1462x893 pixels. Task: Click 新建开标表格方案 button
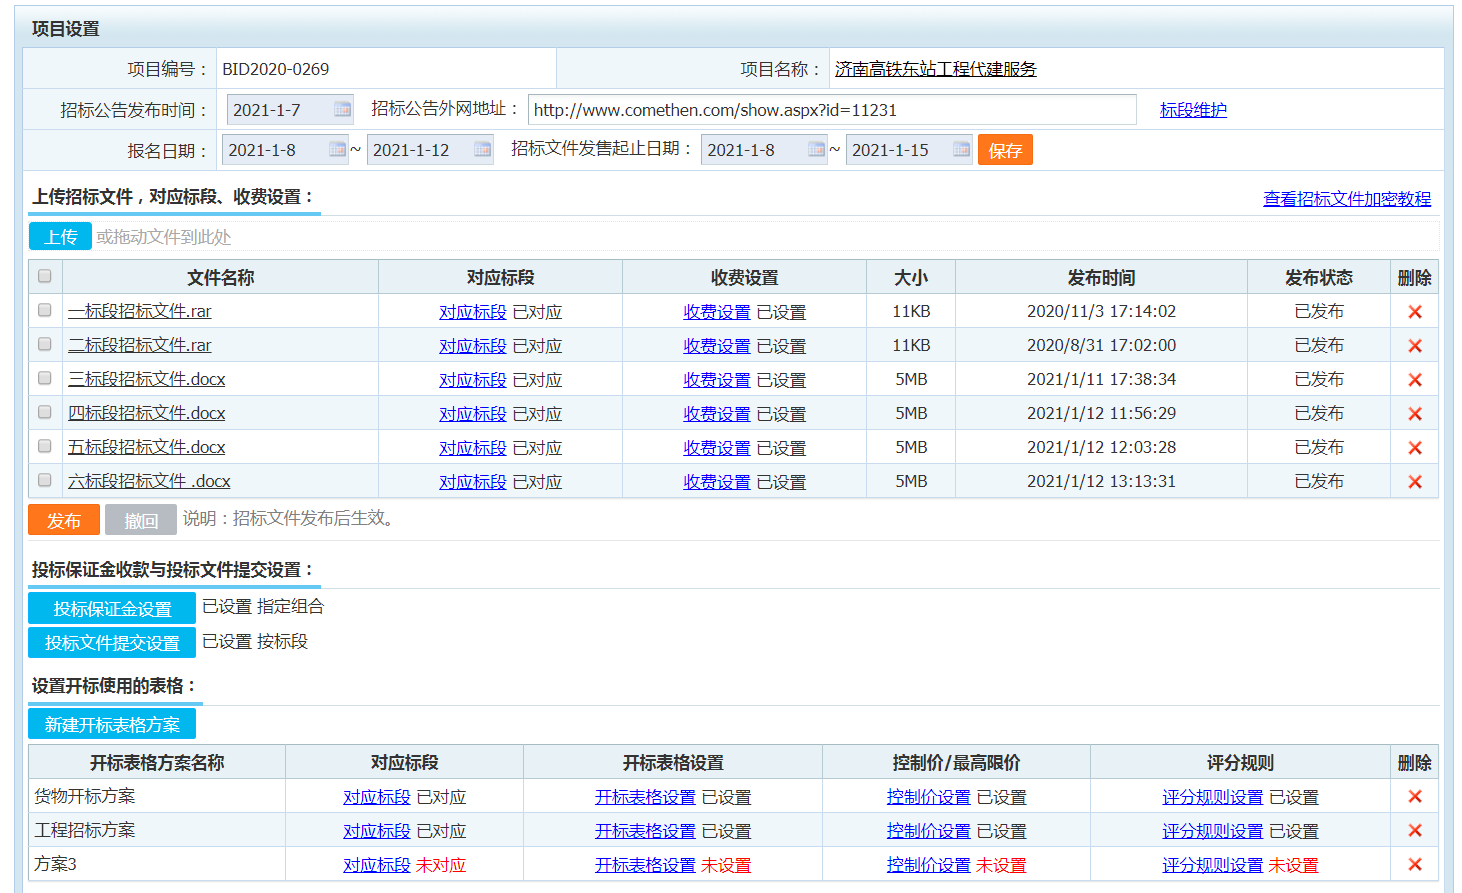coord(112,724)
